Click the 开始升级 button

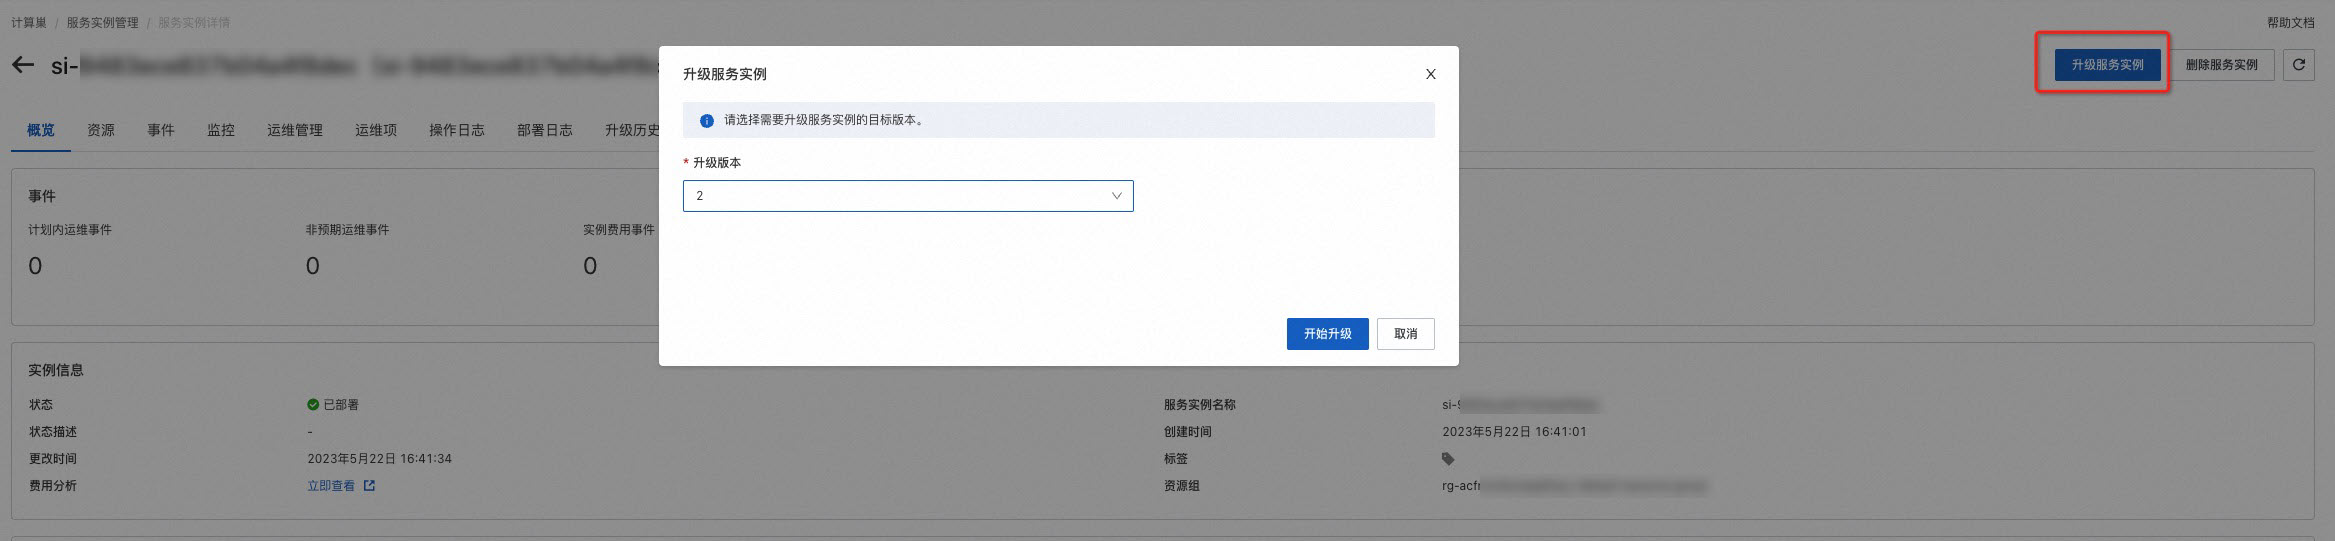point(1327,334)
